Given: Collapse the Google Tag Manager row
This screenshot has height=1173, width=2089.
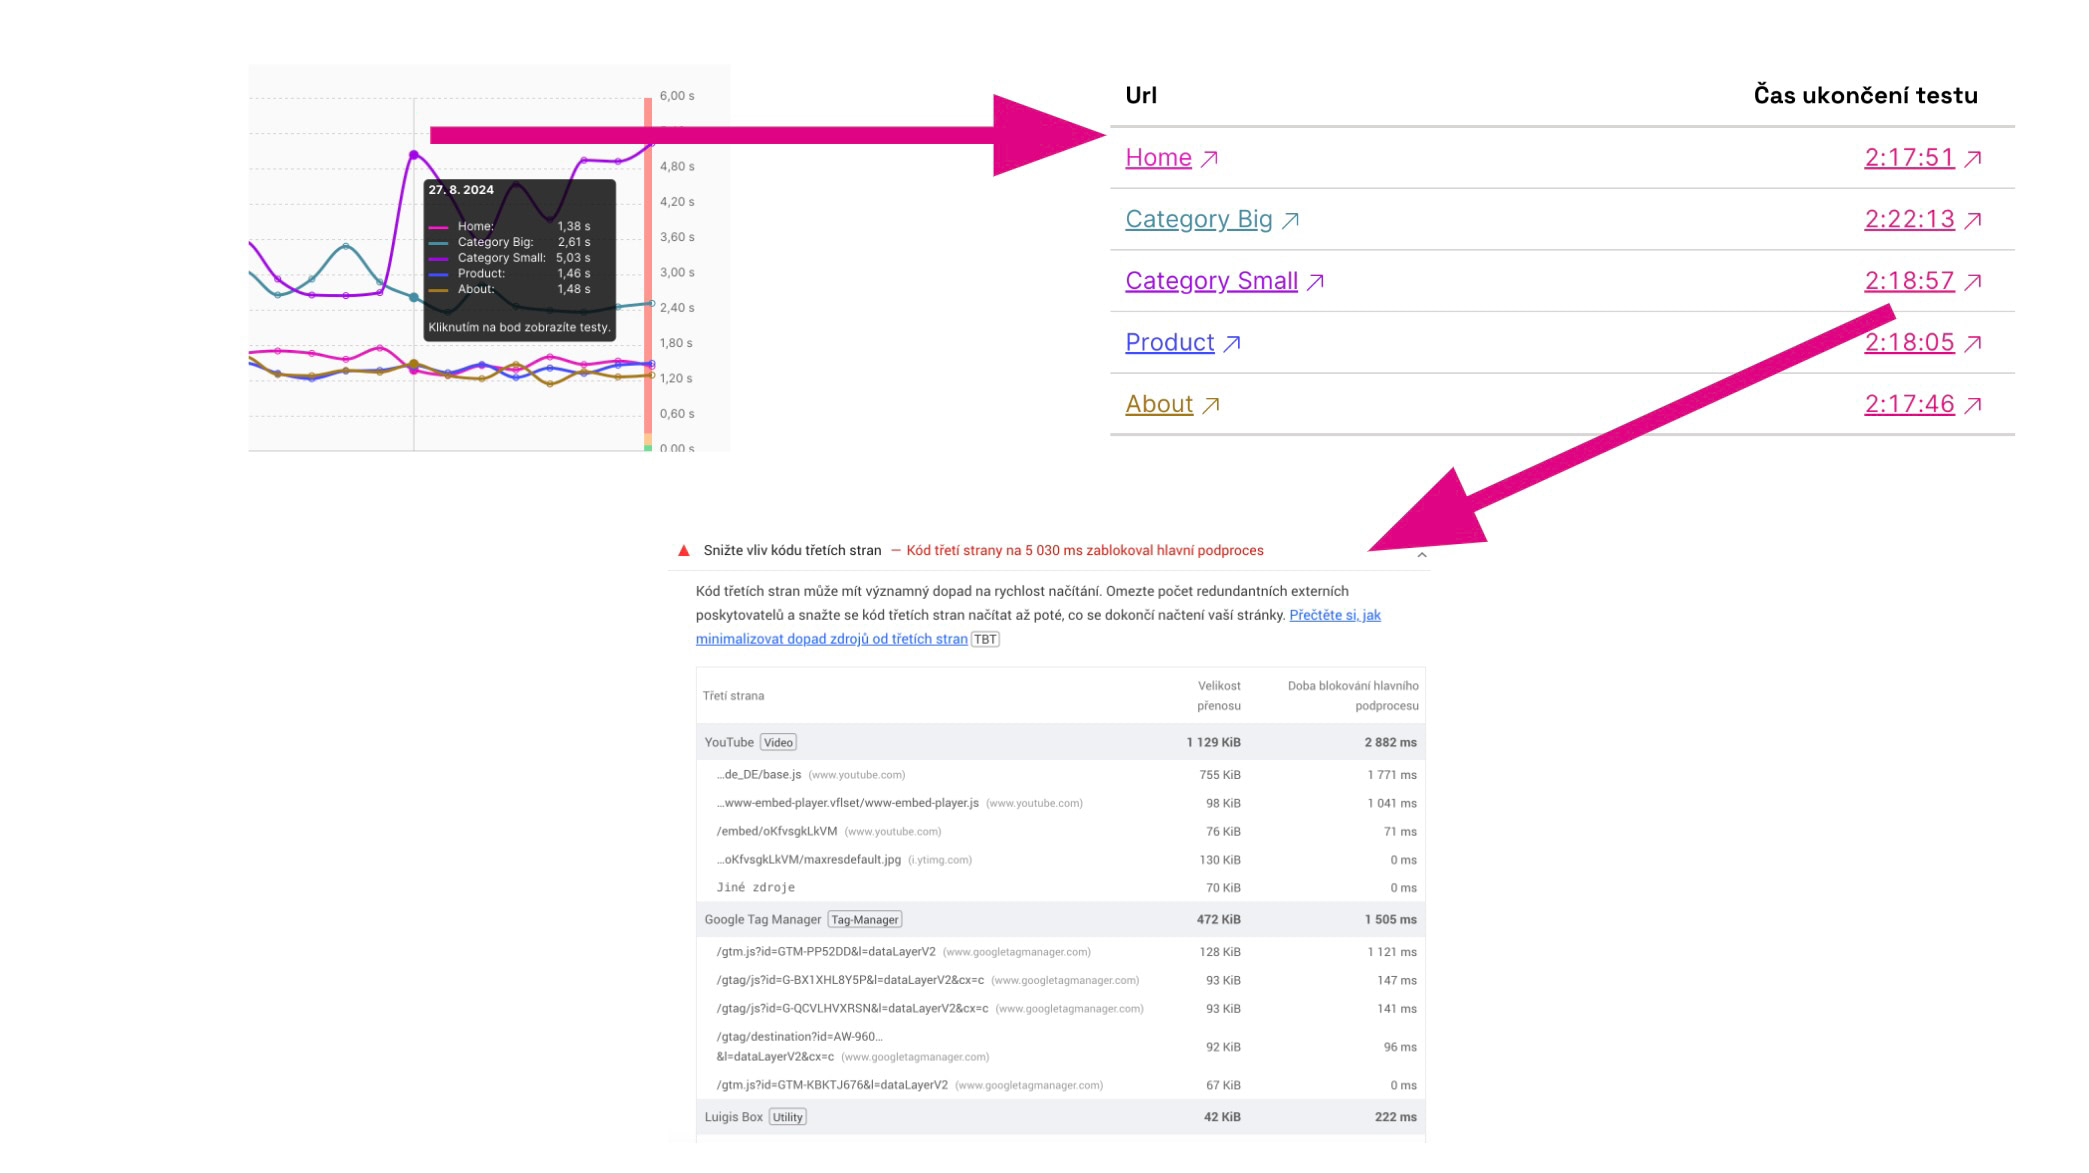Looking at the screenshot, I should coord(762,919).
